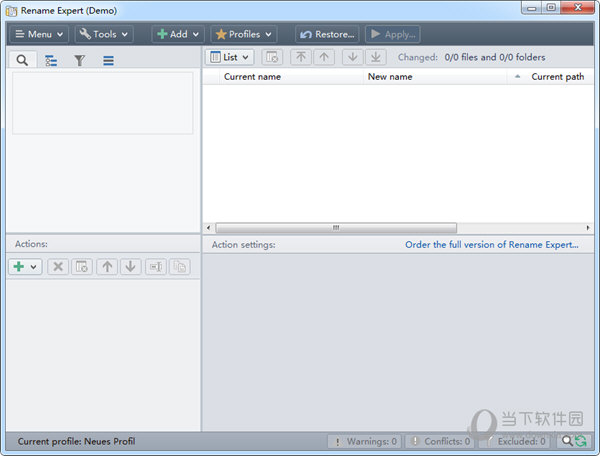Switch to the list lines tab

click(x=108, y=60)
